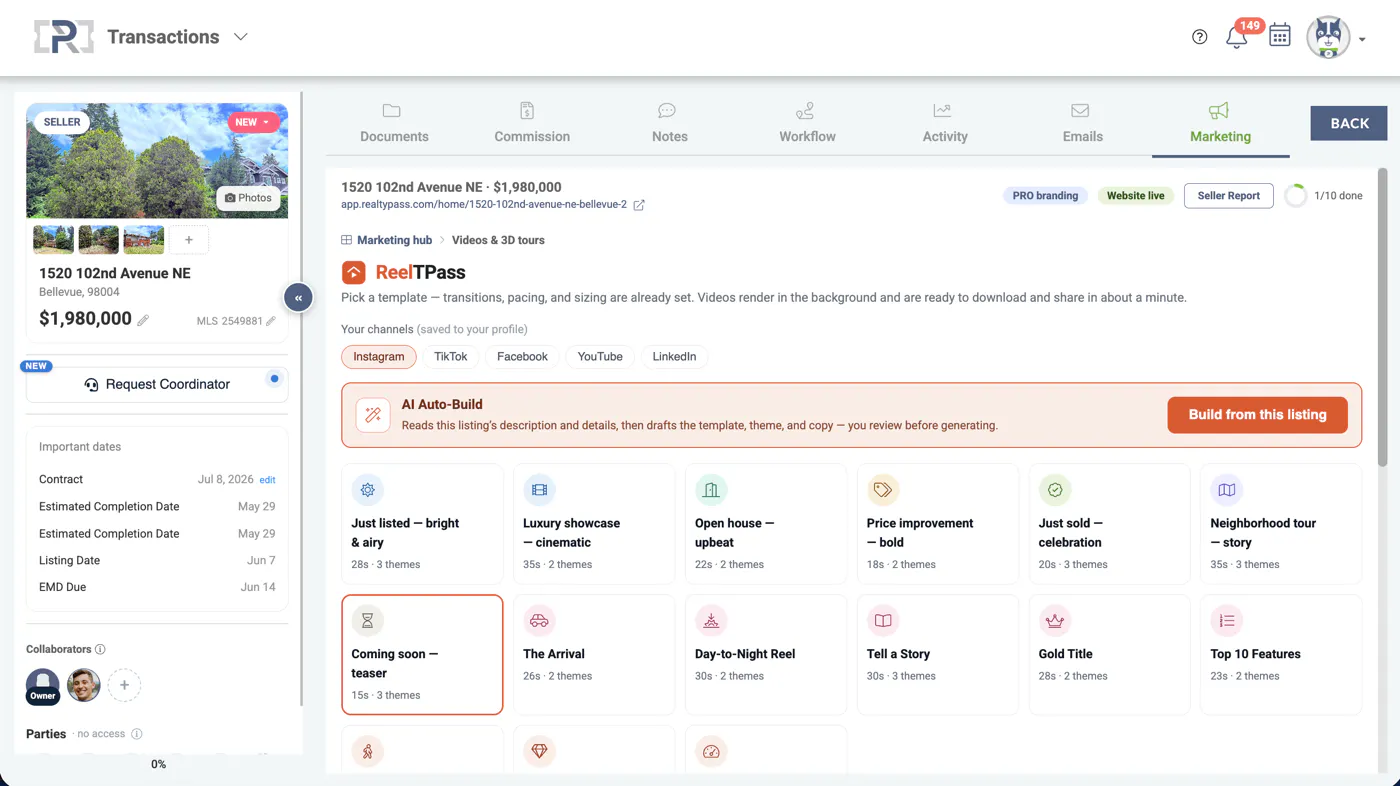Open the Transactions dropdown chevron
1400x786 pixels.
[241, 37]
